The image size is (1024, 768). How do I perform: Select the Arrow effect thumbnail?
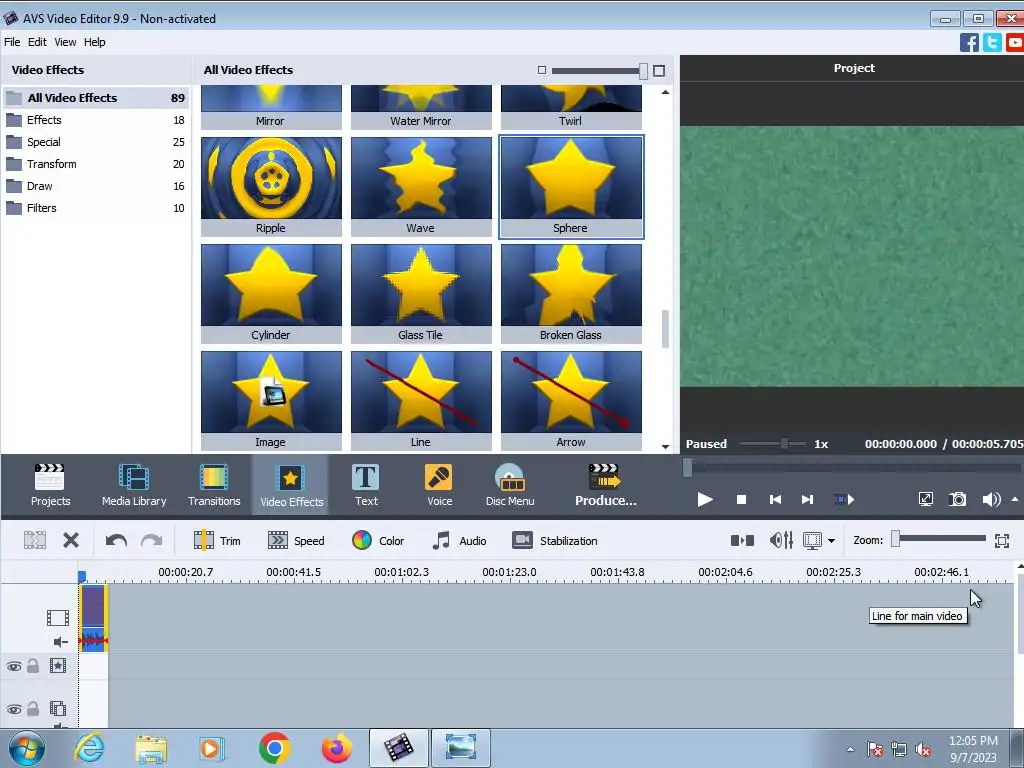[571, 400]
